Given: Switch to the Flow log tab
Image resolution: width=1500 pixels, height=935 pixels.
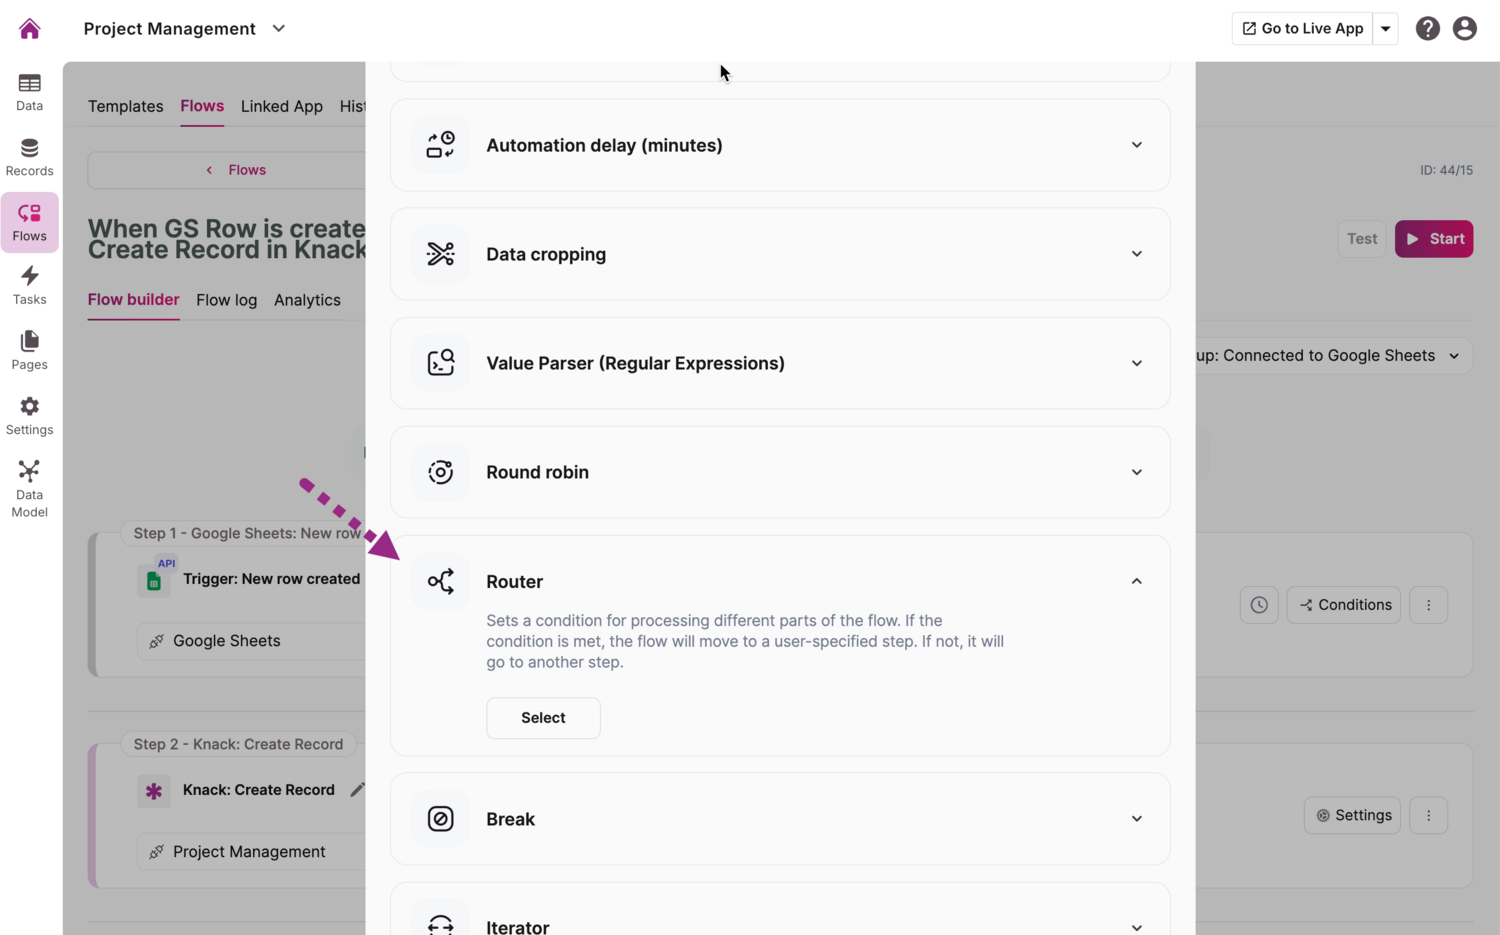Looking at the screenshot, I should click(x=226, y=300).
